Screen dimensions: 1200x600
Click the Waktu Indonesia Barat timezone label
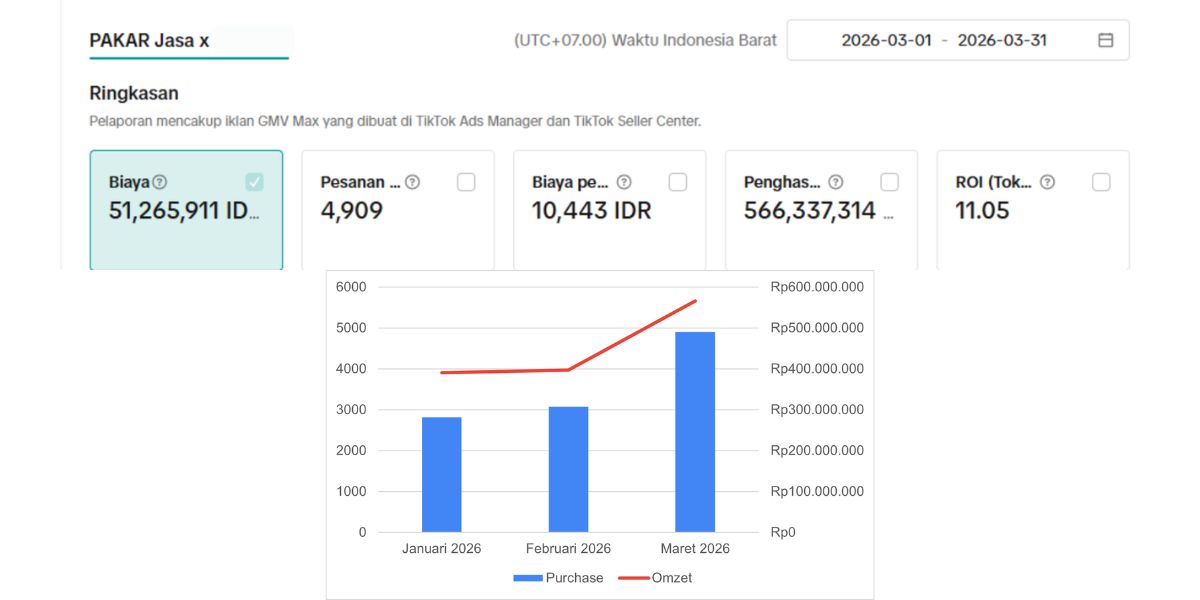click(645, 41)
